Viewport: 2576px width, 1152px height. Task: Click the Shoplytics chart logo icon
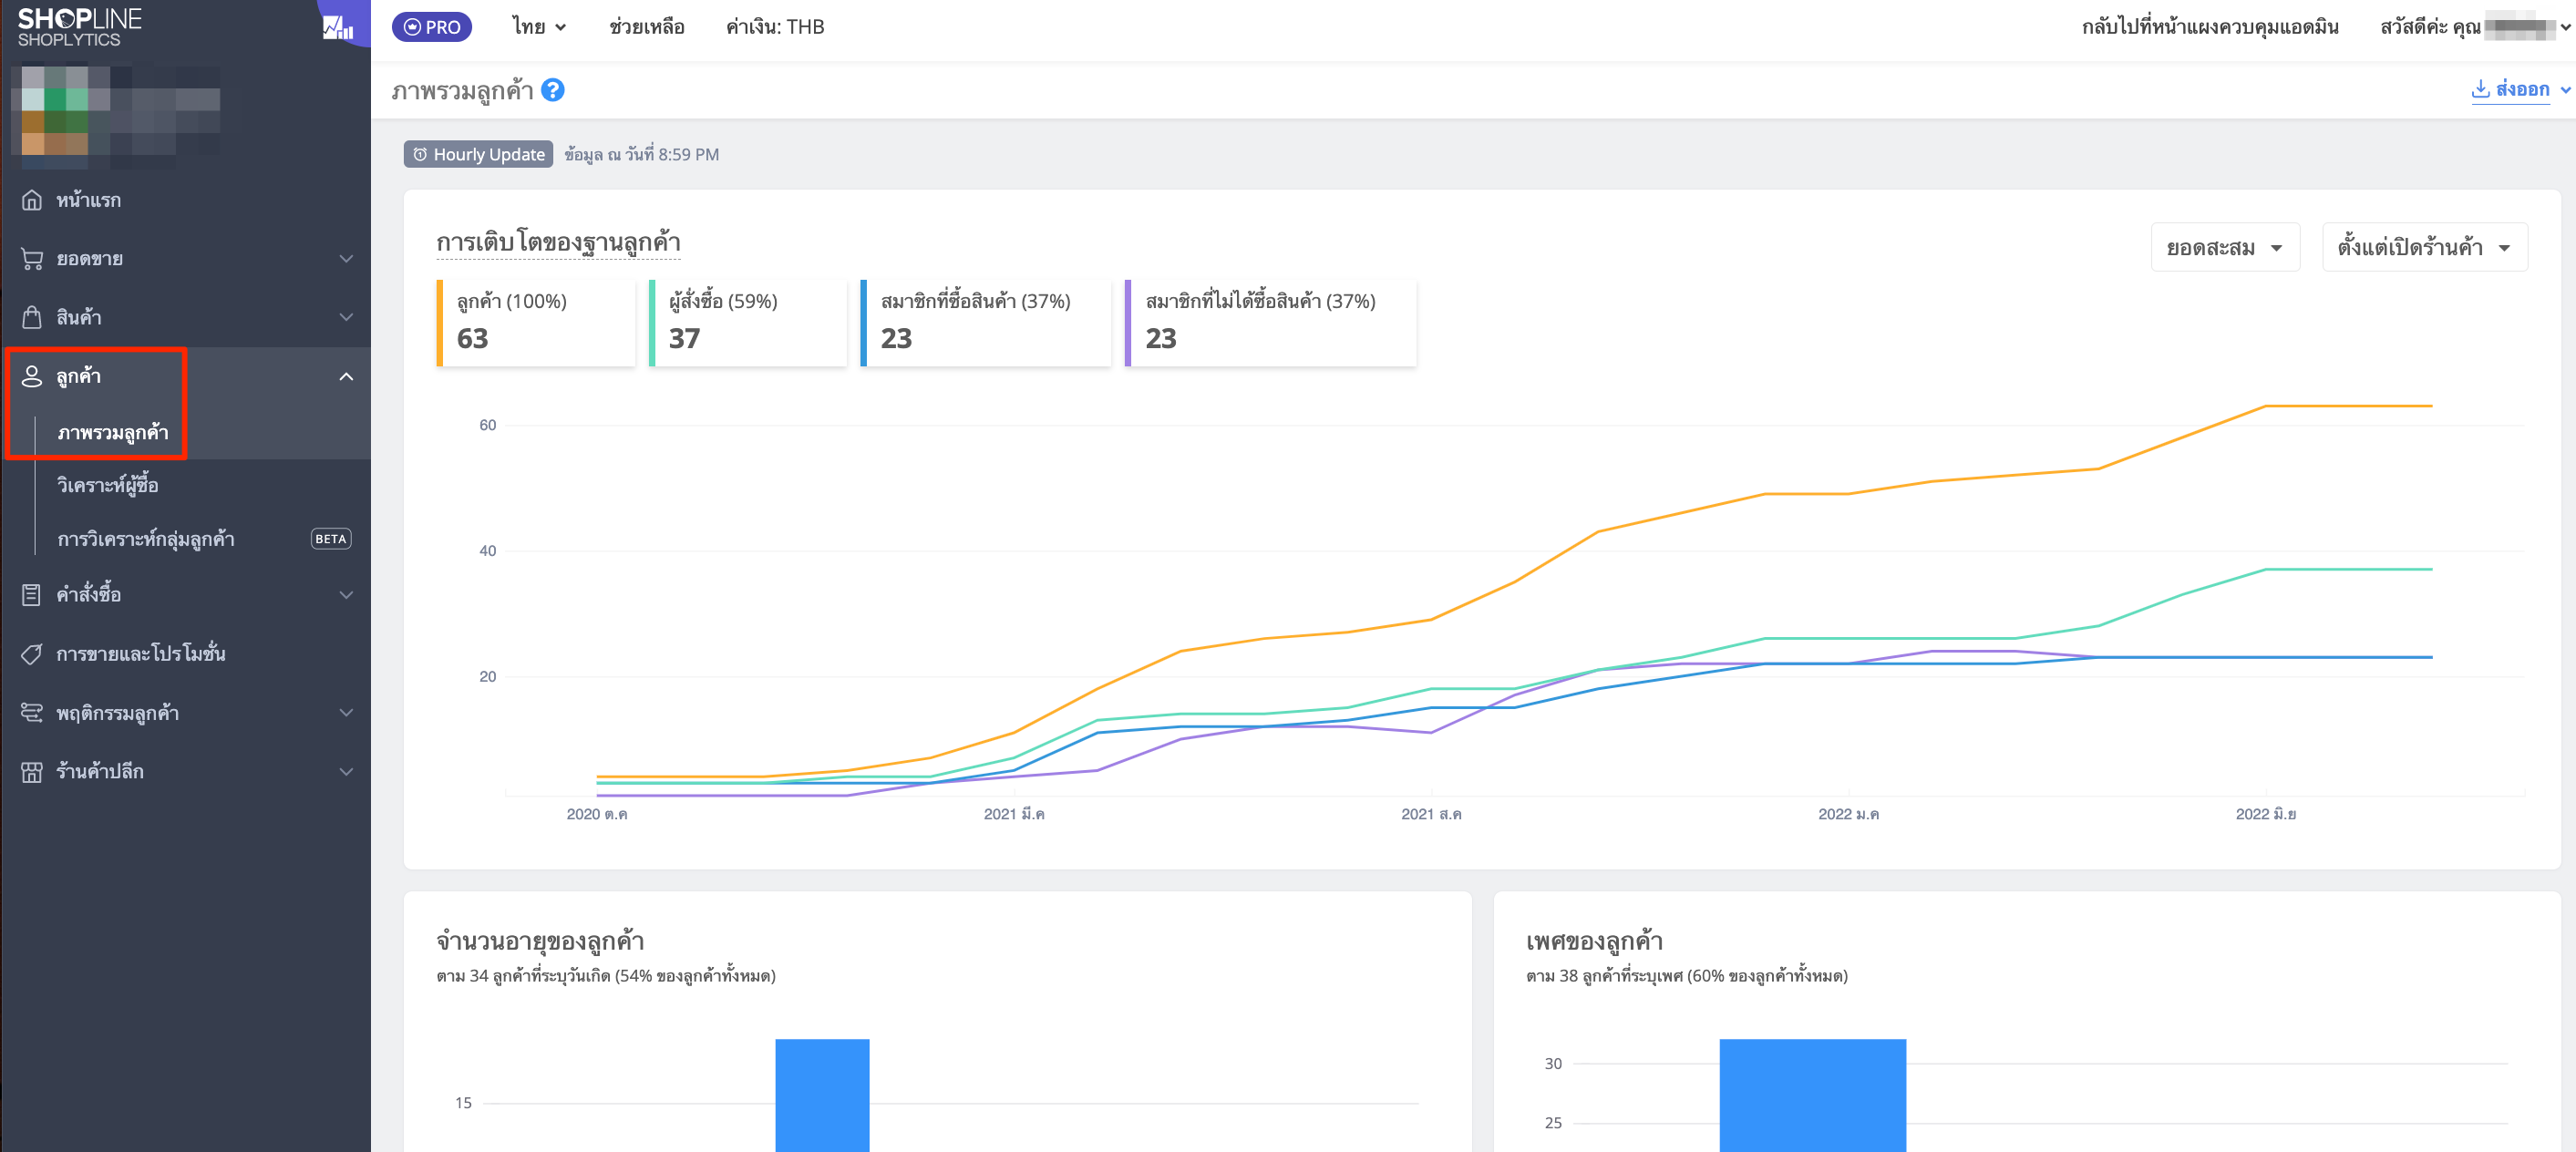coord(338,27)
